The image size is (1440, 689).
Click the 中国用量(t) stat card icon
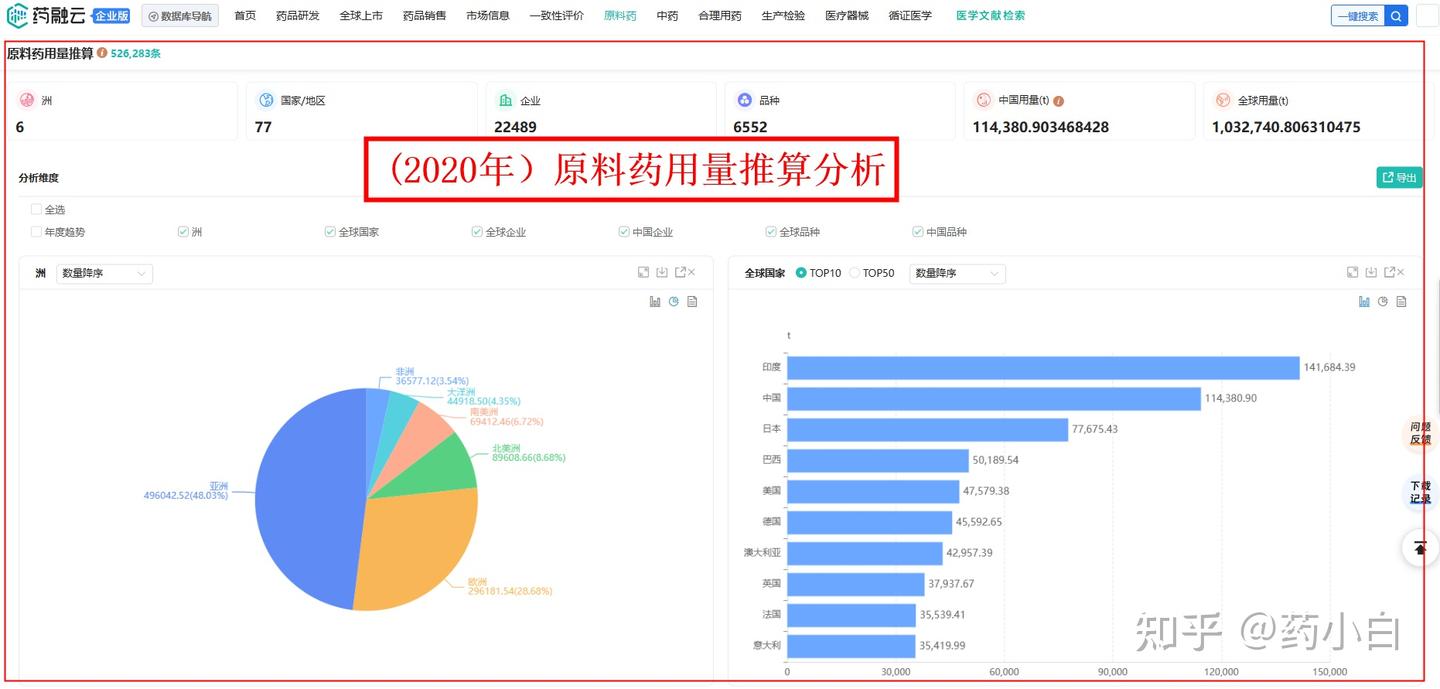983,100
